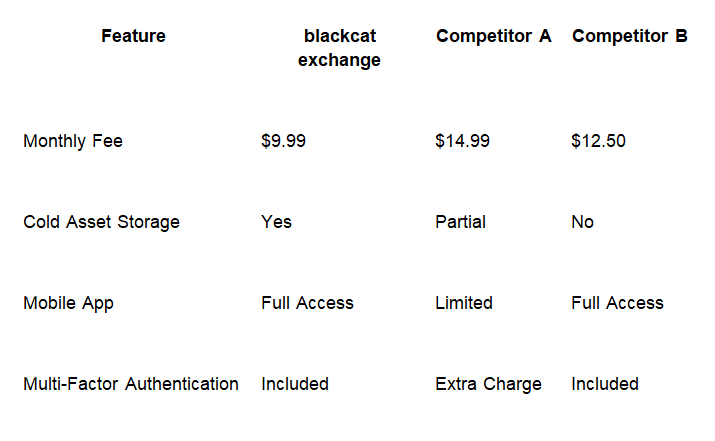Click the $9.99 price cell

284,141
